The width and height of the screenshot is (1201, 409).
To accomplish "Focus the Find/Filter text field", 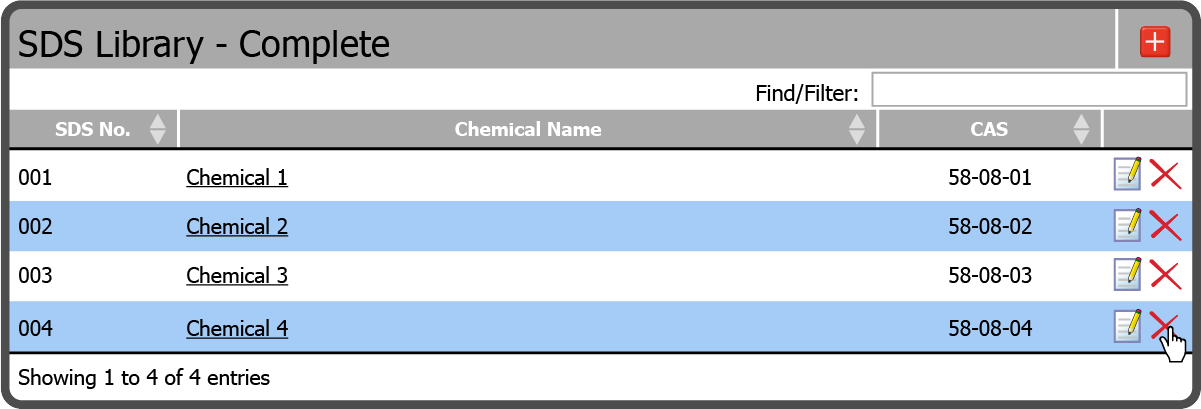I will pos(1029,89).
